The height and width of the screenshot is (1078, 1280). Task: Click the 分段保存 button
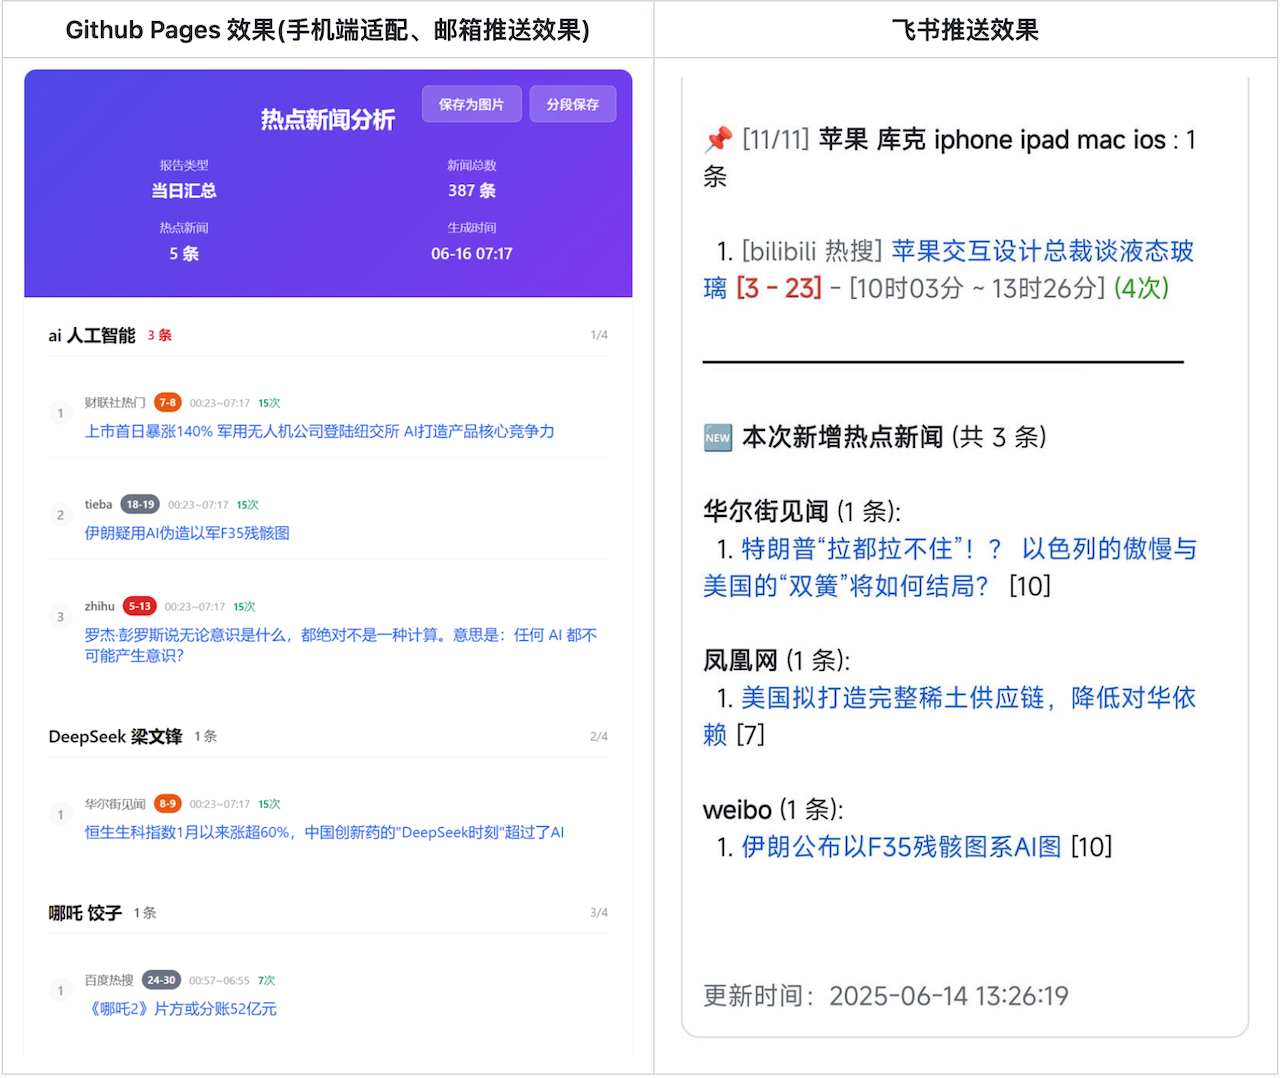click(573, 103)
